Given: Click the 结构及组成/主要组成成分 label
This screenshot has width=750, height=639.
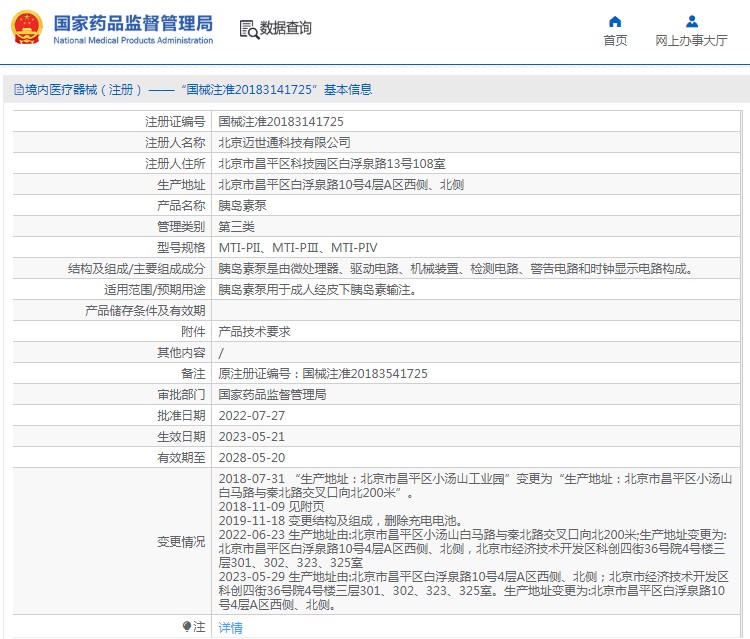Looking at the screenshot, I should click(136, 269).
